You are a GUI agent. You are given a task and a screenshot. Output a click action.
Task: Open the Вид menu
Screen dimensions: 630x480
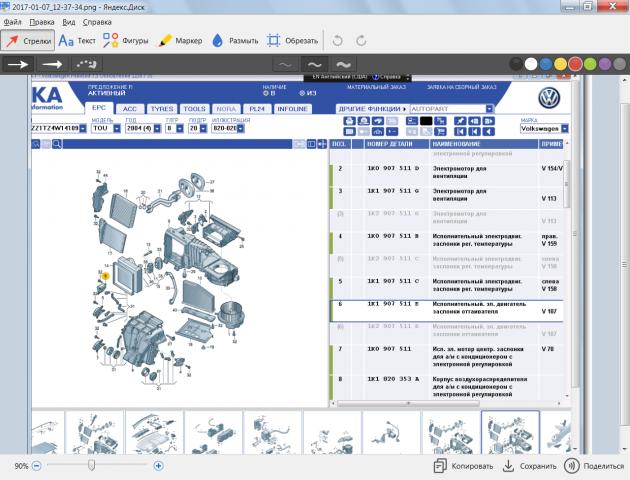[x=69, y=22]
